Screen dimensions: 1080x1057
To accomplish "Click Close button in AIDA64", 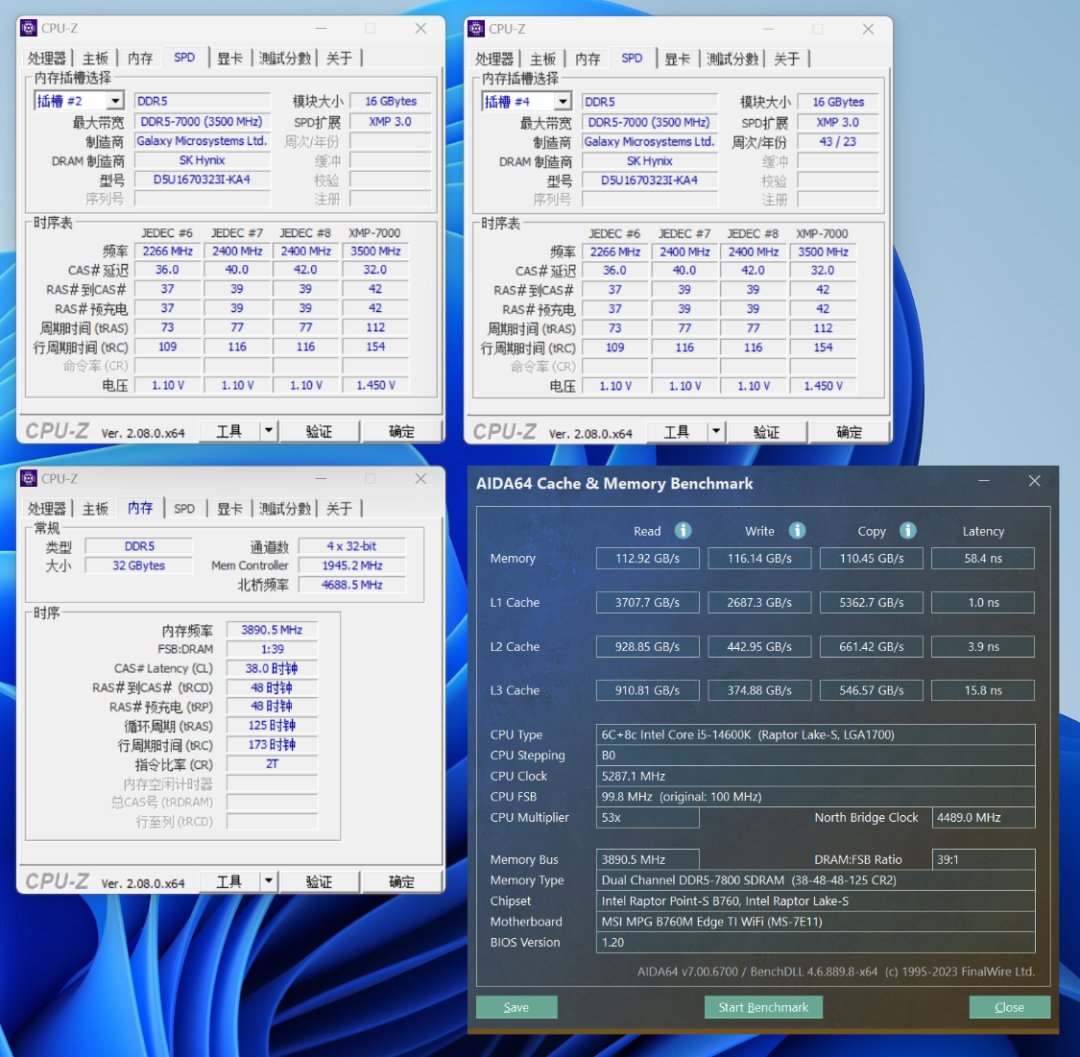I will click(1010, 1007).
